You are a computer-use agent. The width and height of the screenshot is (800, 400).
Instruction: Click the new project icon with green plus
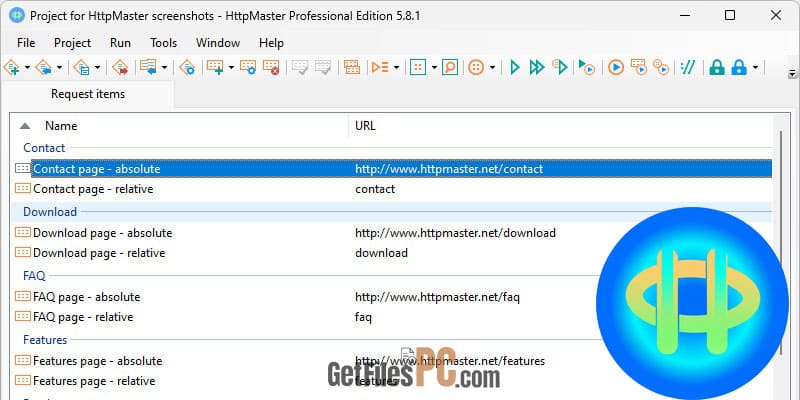[12, 67]
